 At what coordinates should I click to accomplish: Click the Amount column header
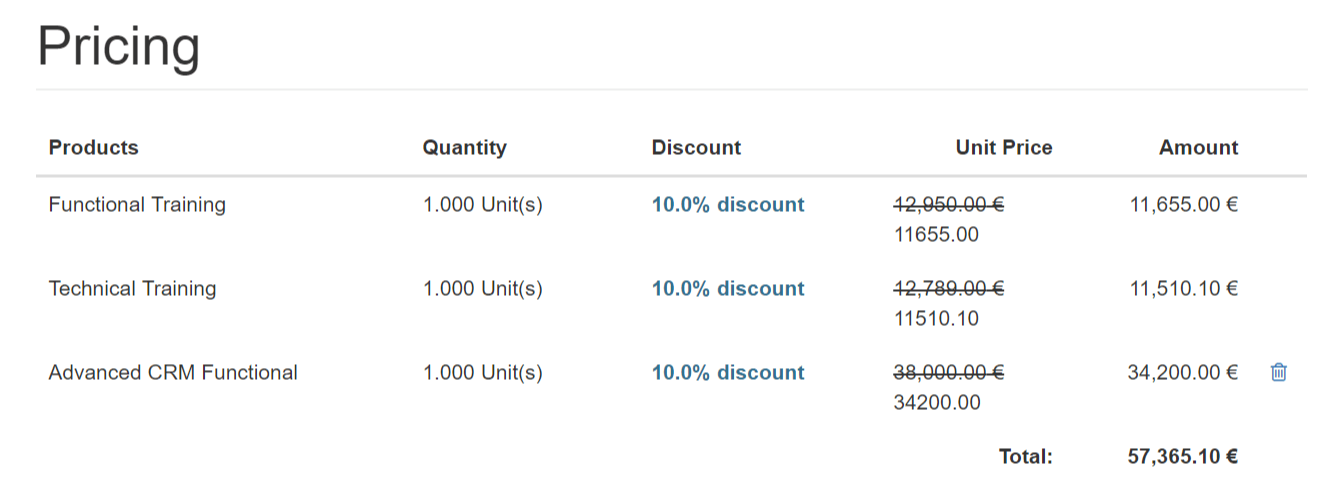[x=1198, y=148]
